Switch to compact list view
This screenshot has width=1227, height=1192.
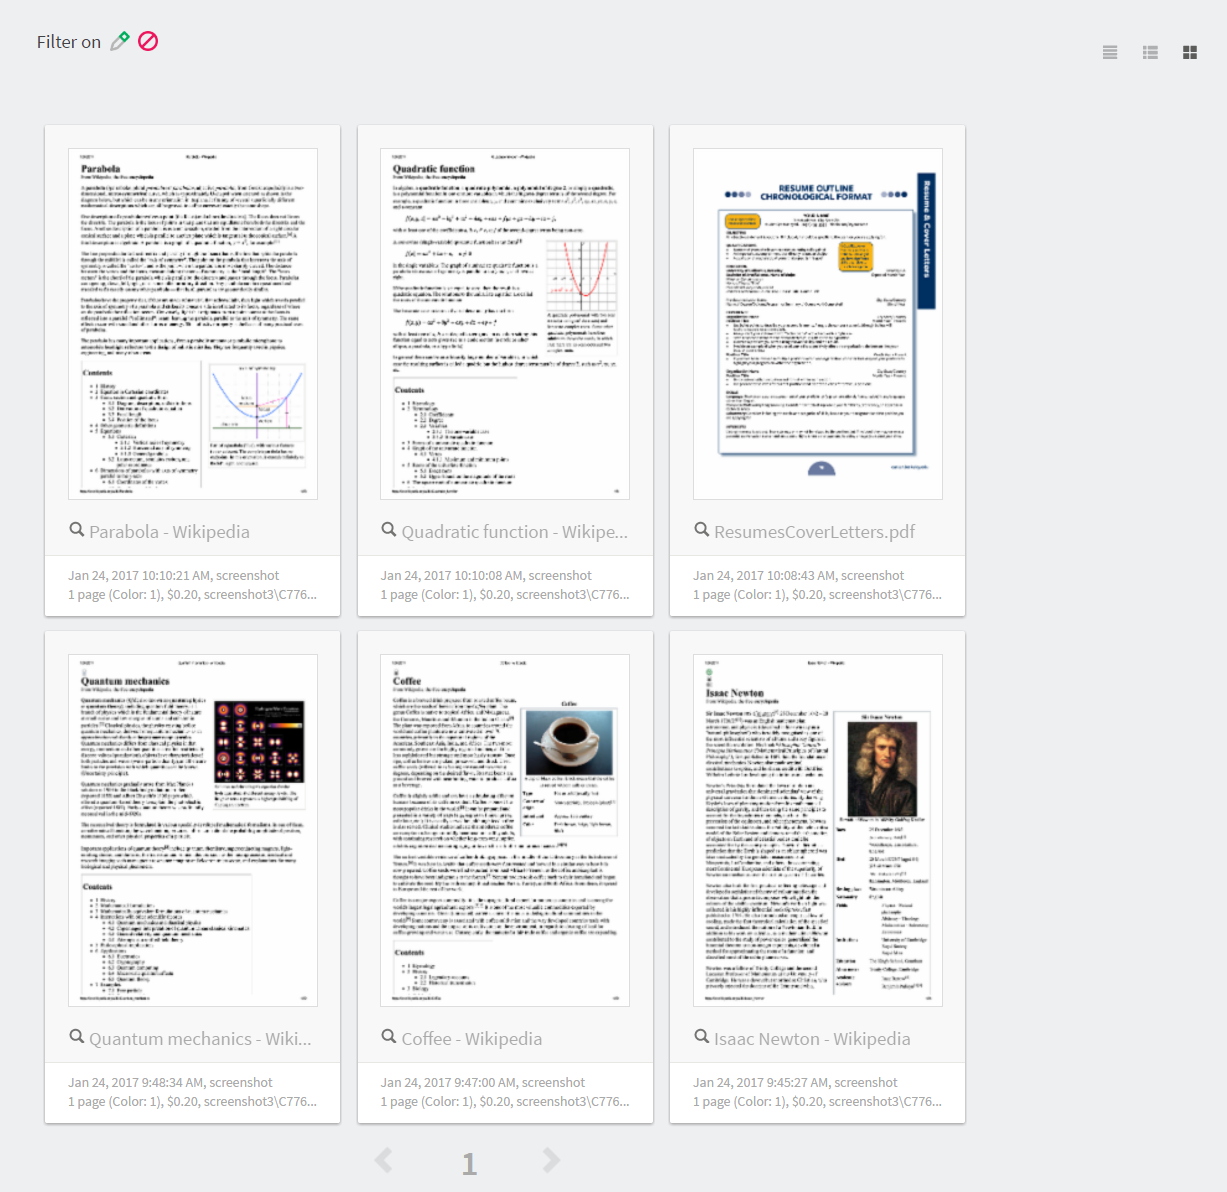[x=1110, y=53]
